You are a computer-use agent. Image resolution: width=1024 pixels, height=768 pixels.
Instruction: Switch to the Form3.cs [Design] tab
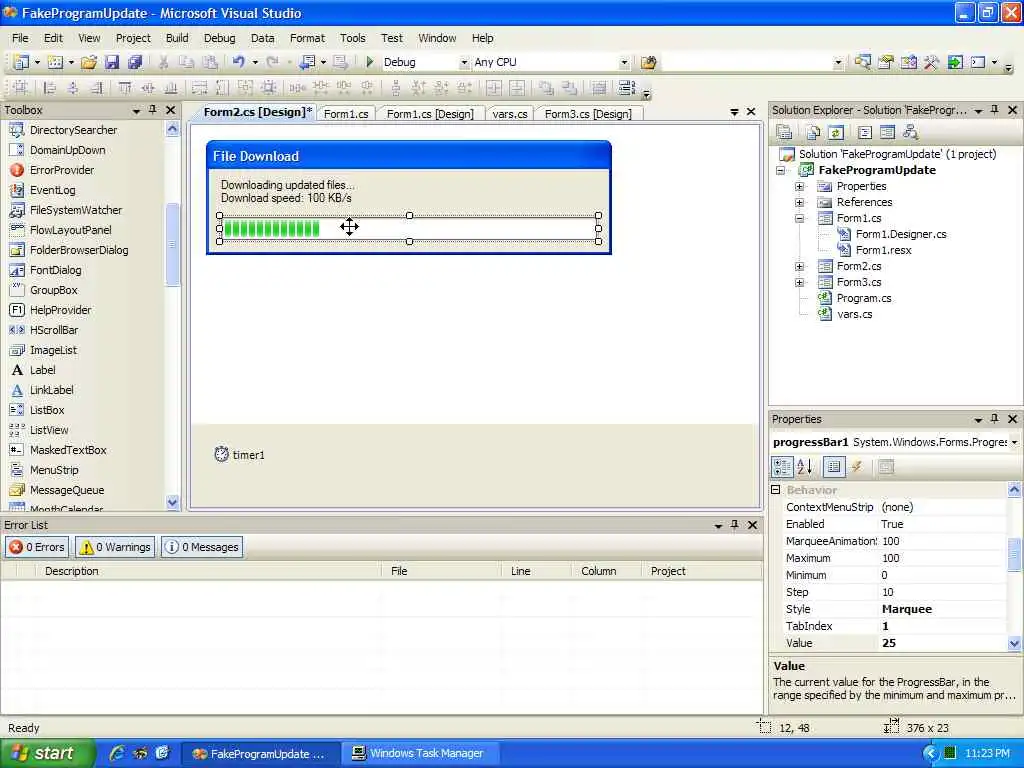pyautogui.click(x=588, y=114)
